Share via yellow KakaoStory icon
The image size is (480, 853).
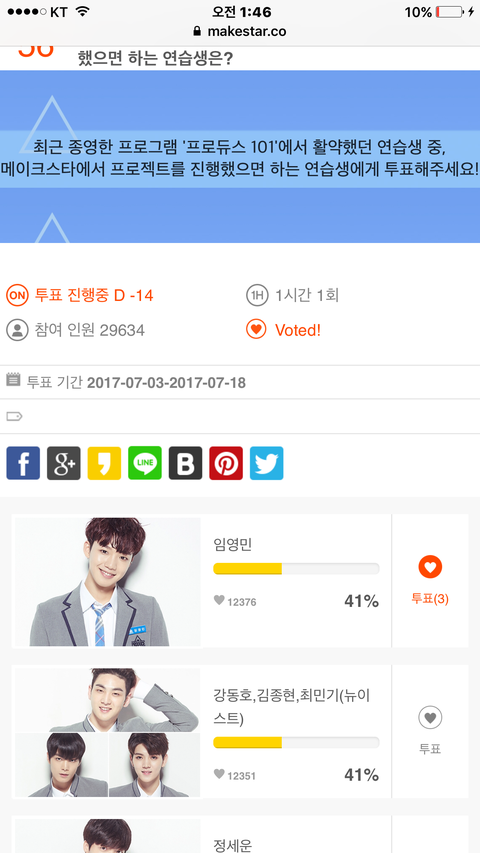pyautogui.click(x=104, y=463)
